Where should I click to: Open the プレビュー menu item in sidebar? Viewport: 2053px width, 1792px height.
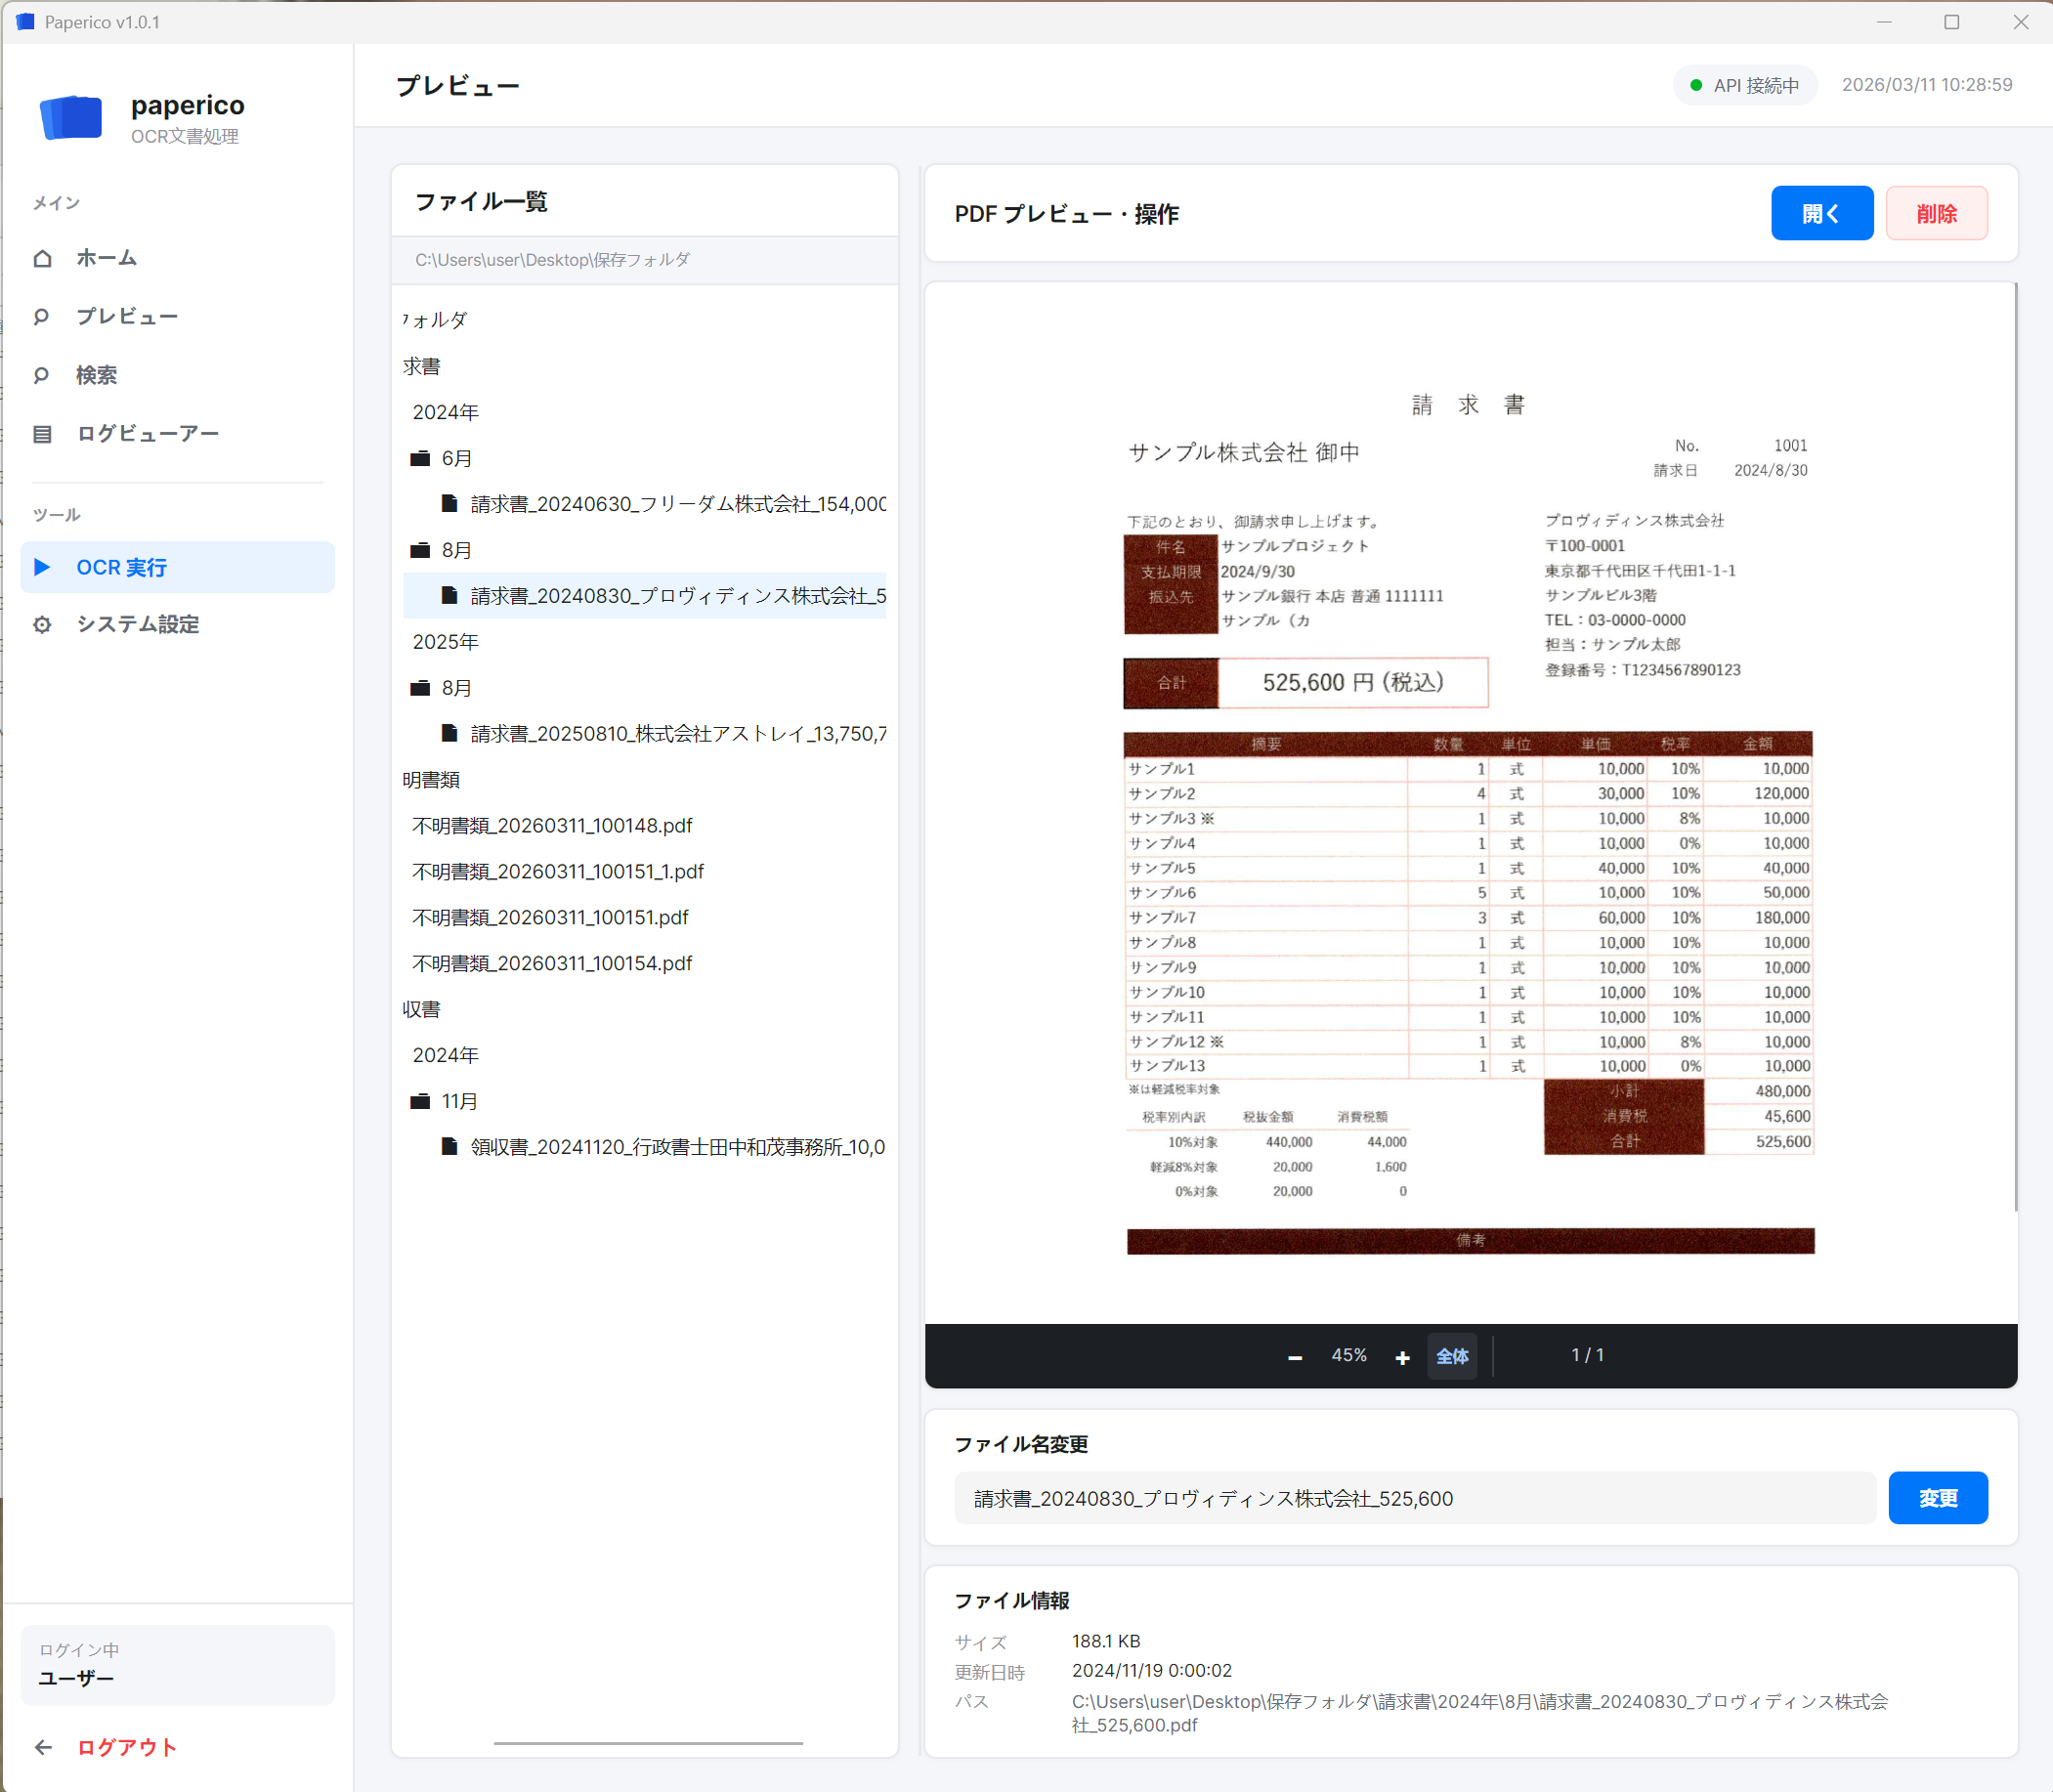pos(127,317)
